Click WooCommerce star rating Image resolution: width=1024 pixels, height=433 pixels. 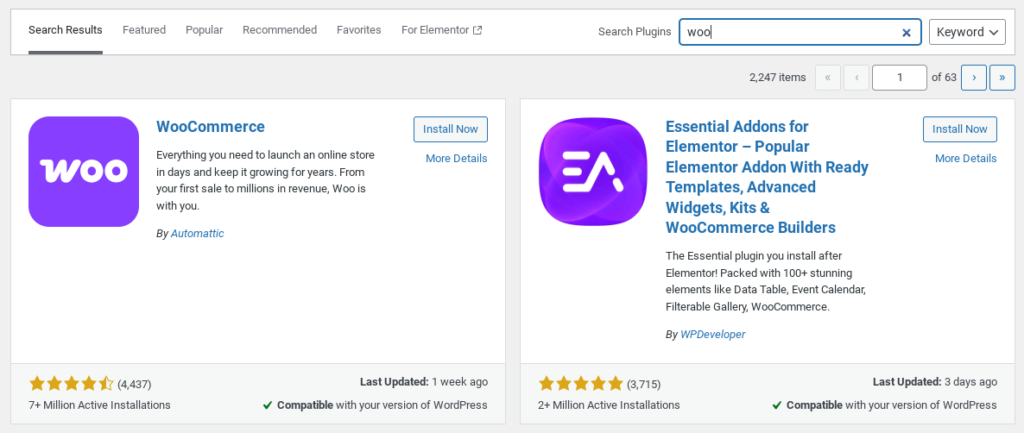72,383
